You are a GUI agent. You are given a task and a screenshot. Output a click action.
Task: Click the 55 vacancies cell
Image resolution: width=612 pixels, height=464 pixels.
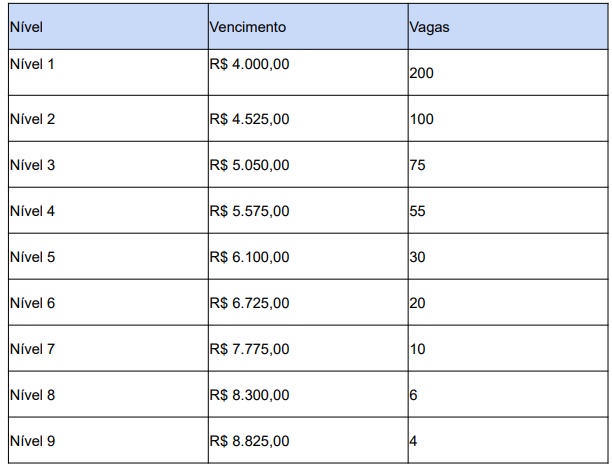pos(418,211)
